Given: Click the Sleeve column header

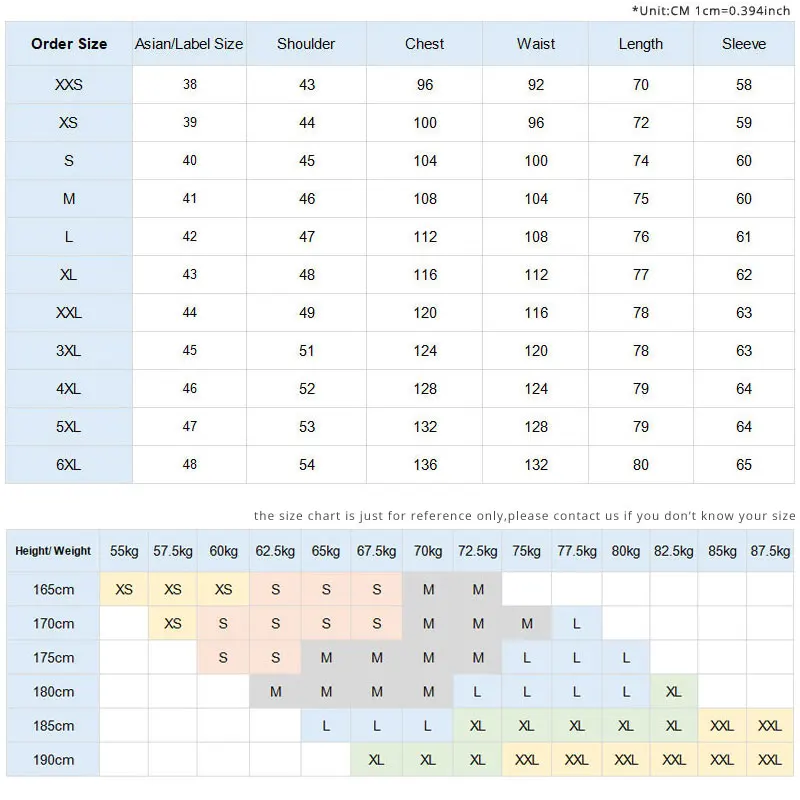Looking at the screenshot, I should [744, 44].
